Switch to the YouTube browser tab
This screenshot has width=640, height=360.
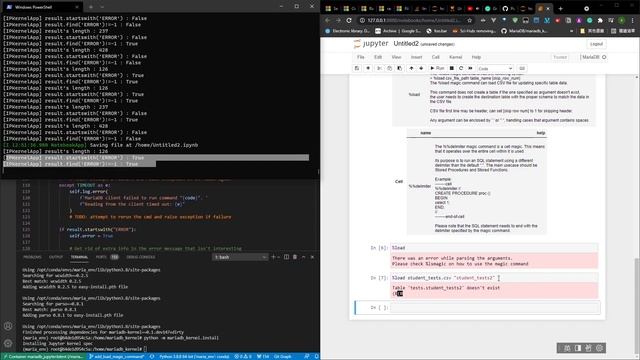[x=473, y=9]
